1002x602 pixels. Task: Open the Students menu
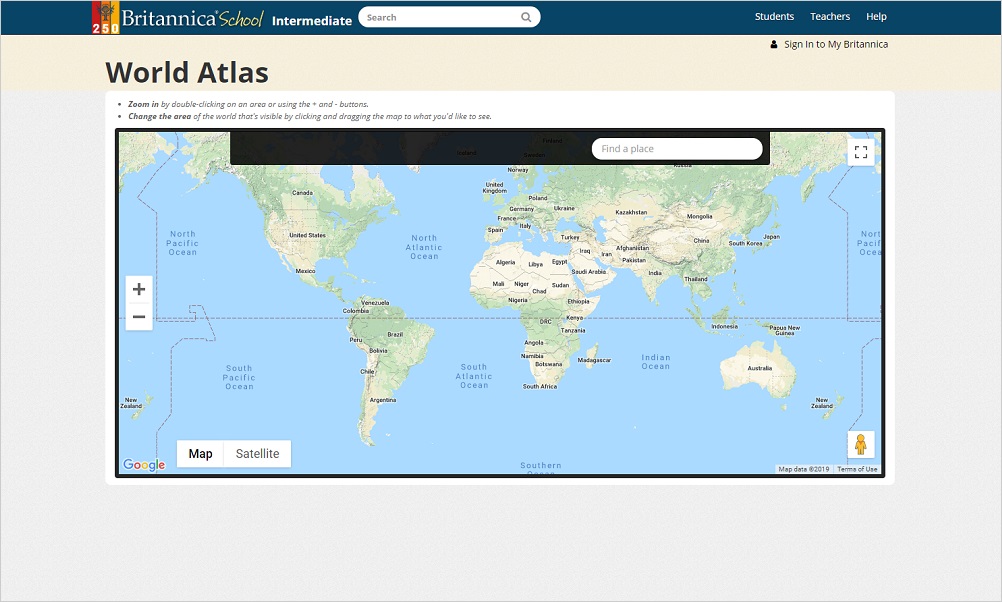774,17
